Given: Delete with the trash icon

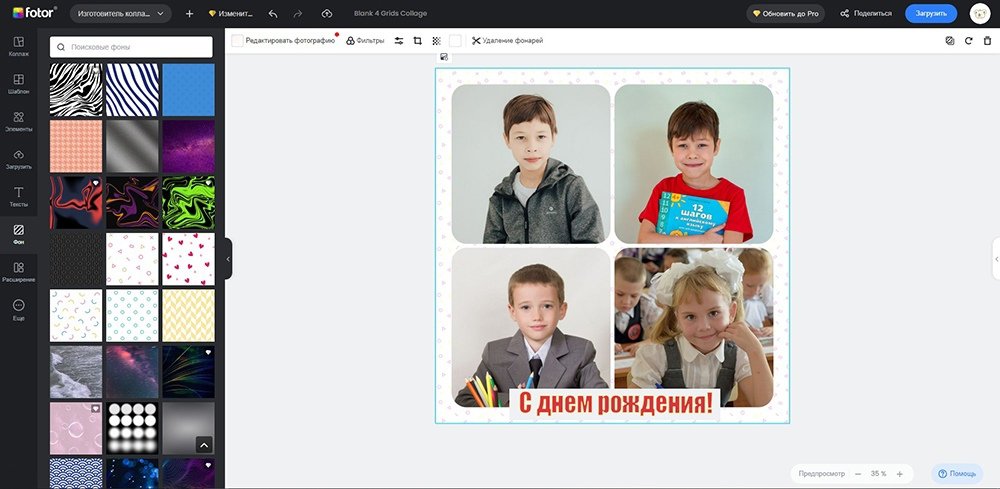Looking at the screenshot, I should tap(987, 41).
